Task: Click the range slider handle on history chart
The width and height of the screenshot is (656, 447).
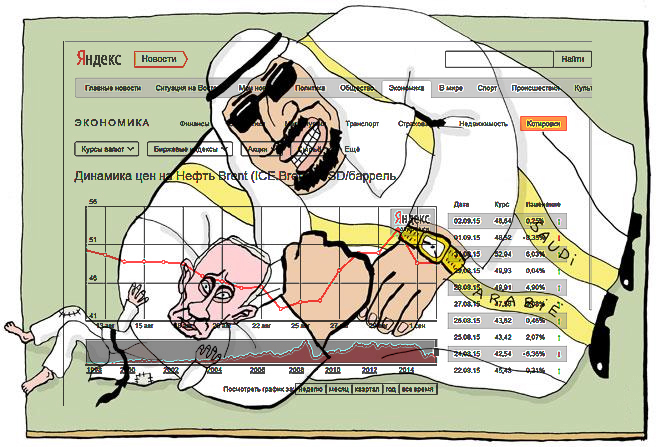Action: tap(436, 352)
